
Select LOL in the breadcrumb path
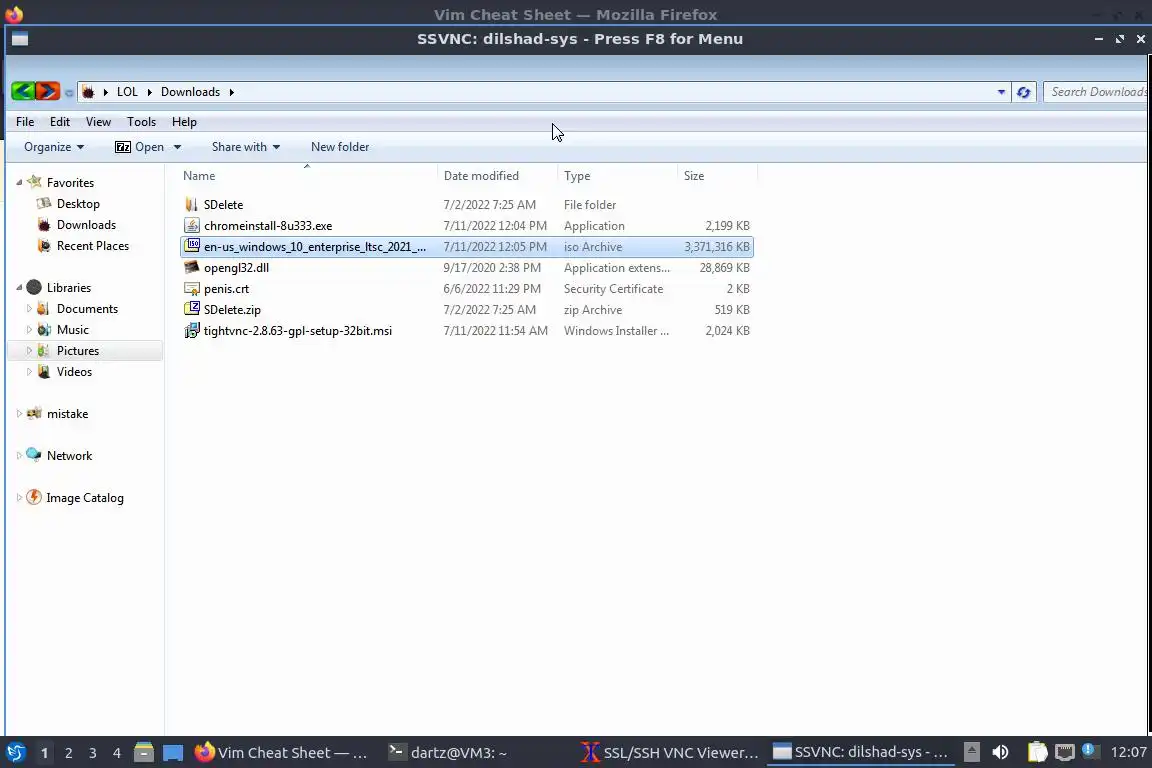[127, 92]
